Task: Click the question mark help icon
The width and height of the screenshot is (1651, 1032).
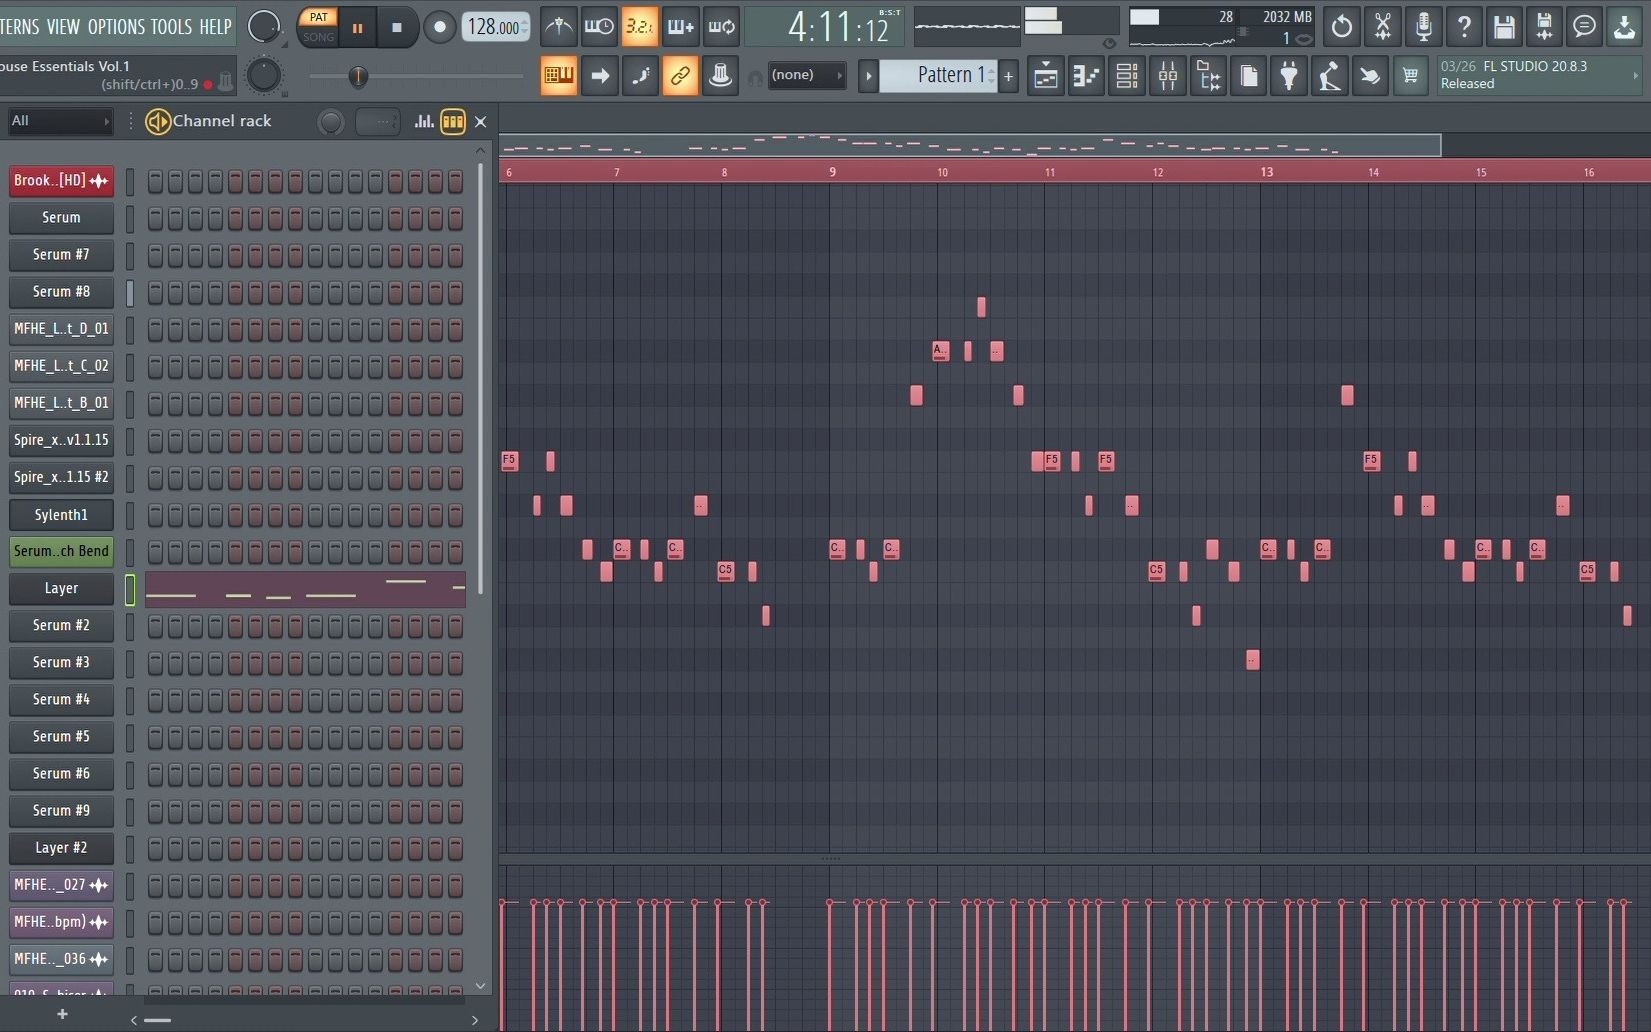Action: [1464, 27]
